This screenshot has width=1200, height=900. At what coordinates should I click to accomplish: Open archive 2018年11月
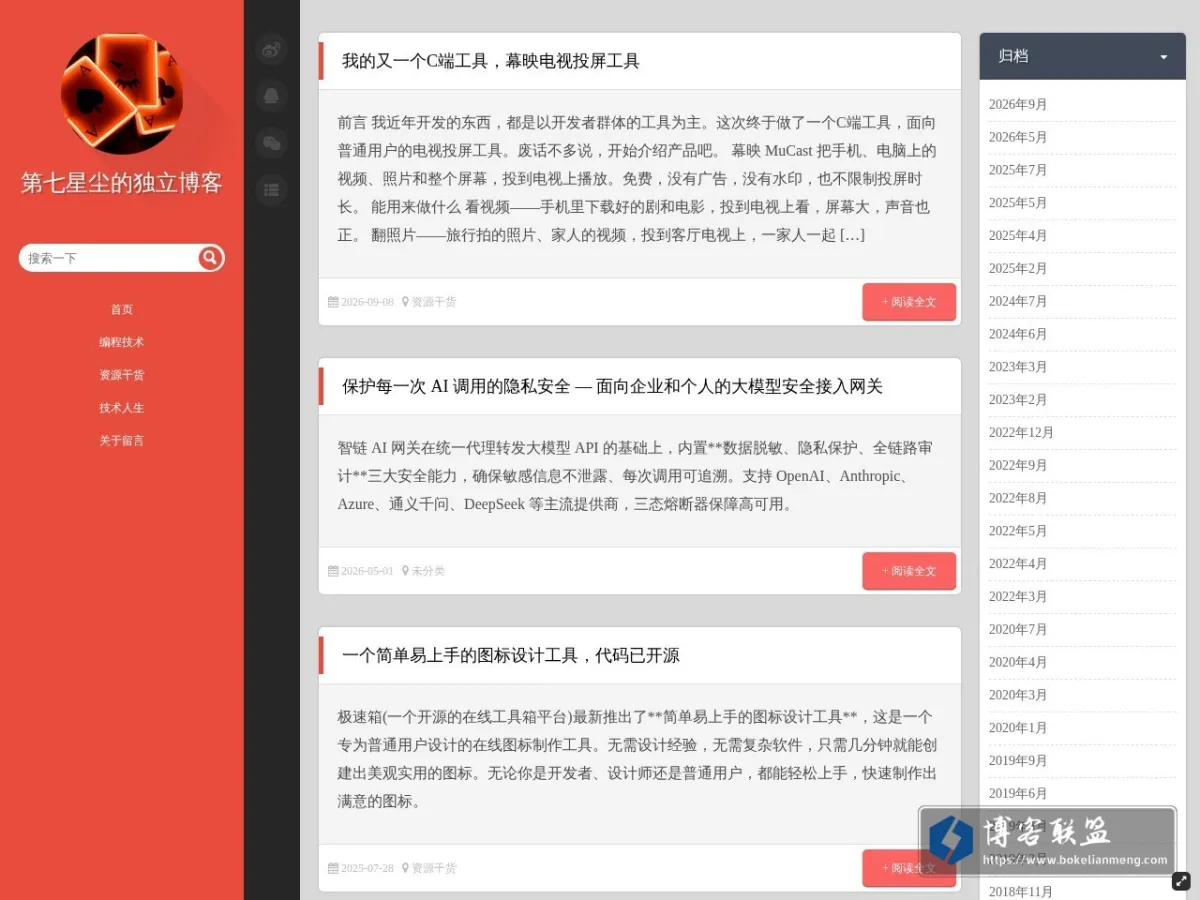click(1021, 892)
